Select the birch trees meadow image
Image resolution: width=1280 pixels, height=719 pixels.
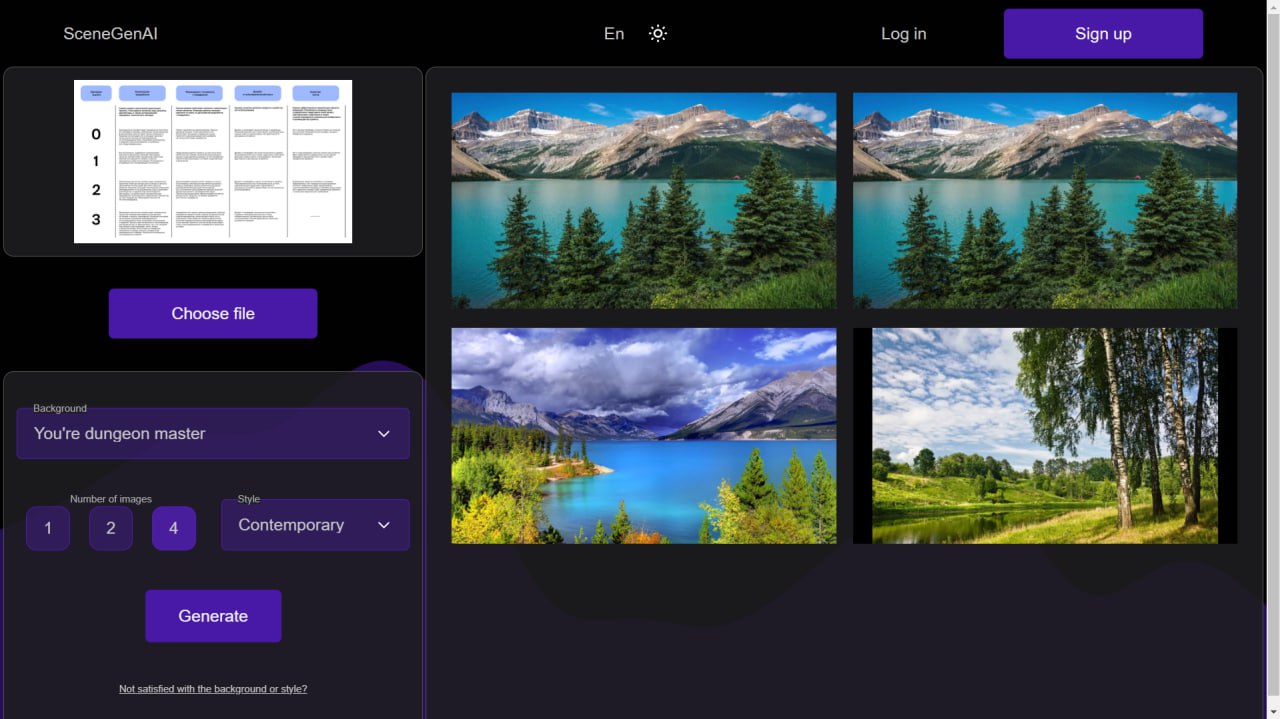point(1045,436)
